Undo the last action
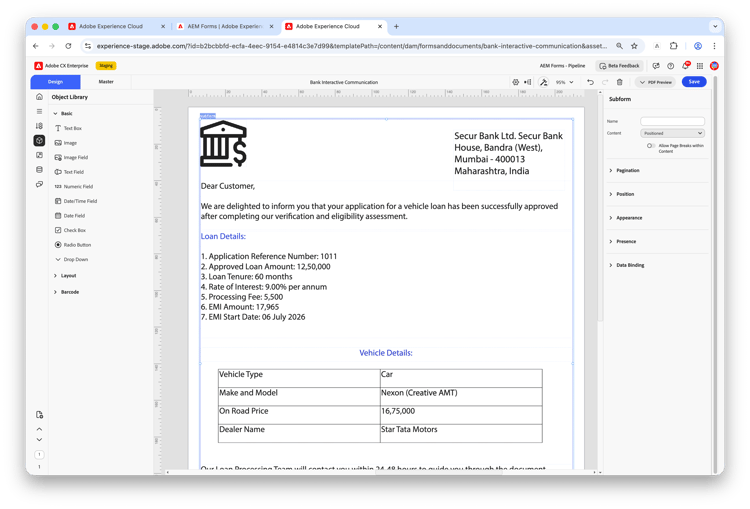 [x=590, y=82]
